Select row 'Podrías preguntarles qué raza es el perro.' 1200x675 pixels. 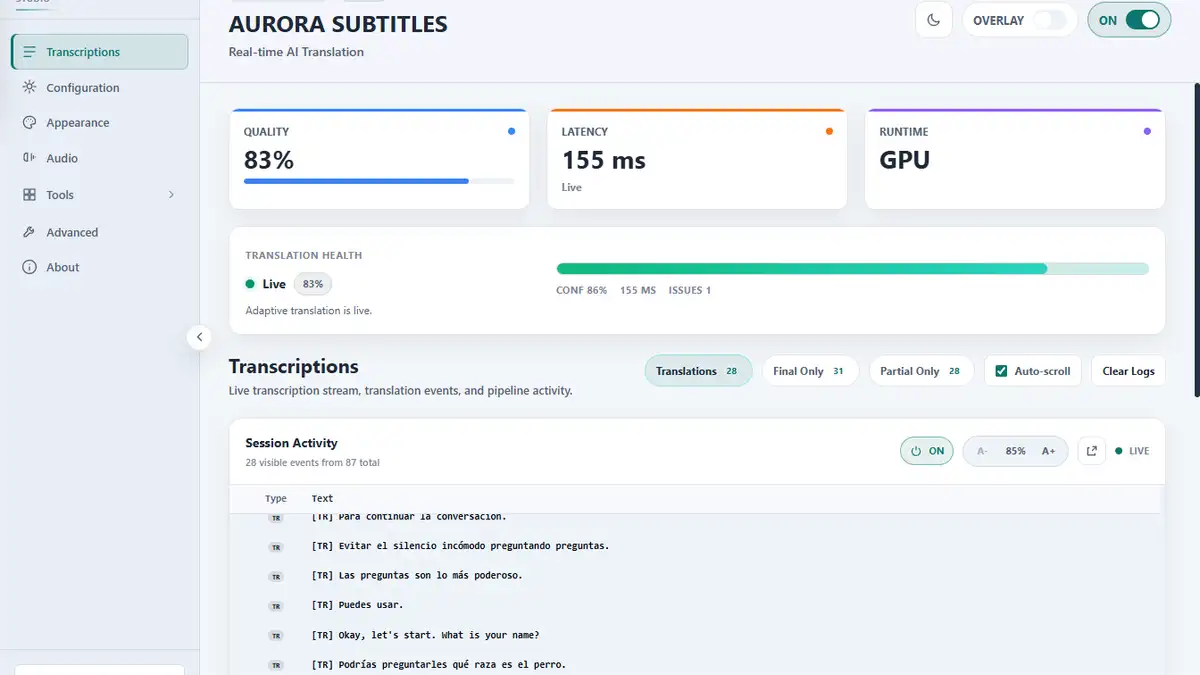coord(697,665)
